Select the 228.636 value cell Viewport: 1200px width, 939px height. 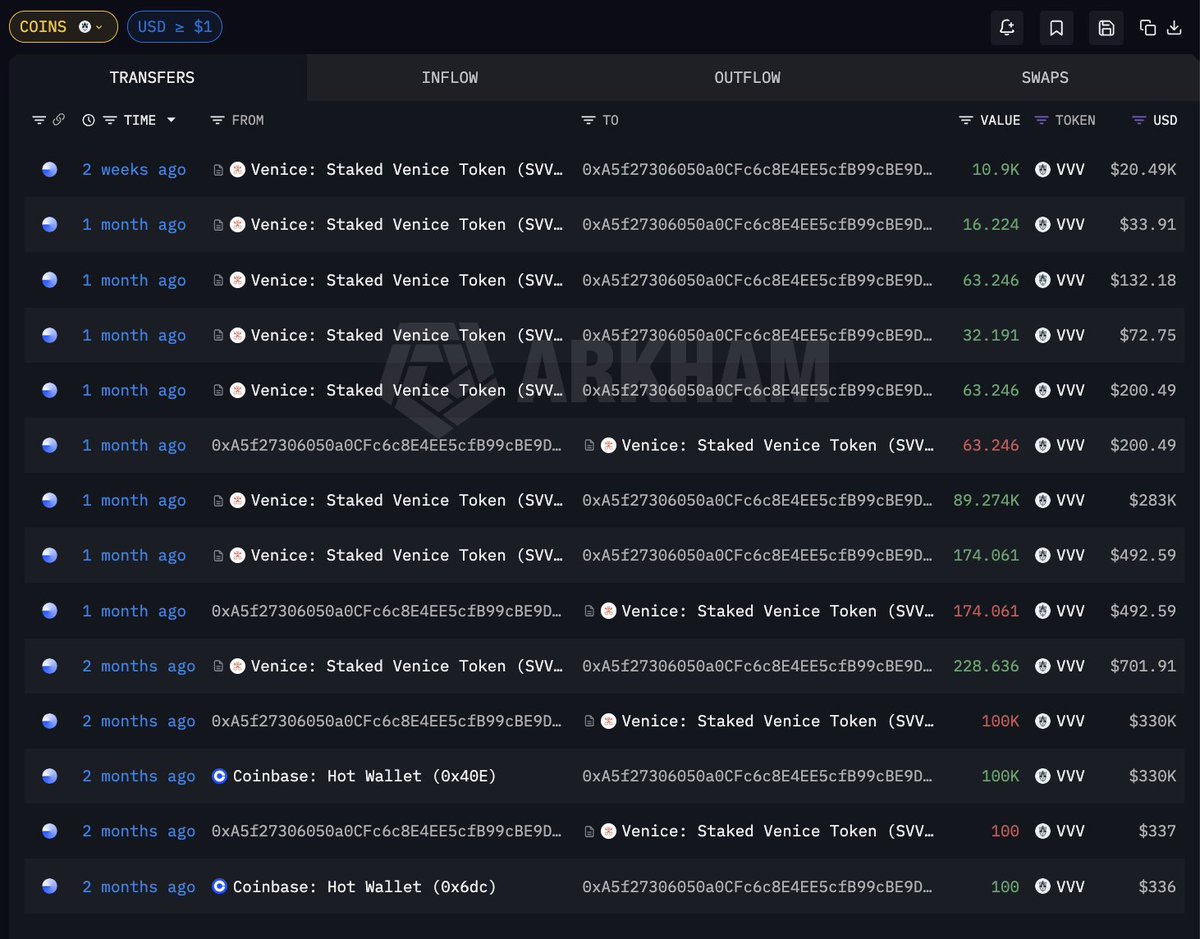coord(986,666)
